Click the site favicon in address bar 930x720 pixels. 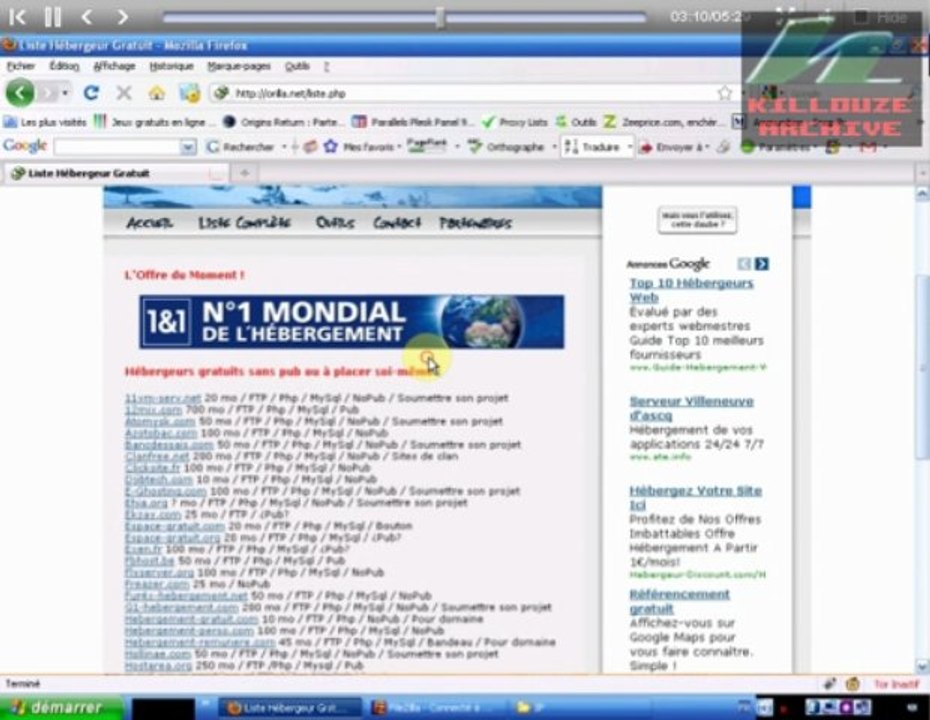click(222, 93)
